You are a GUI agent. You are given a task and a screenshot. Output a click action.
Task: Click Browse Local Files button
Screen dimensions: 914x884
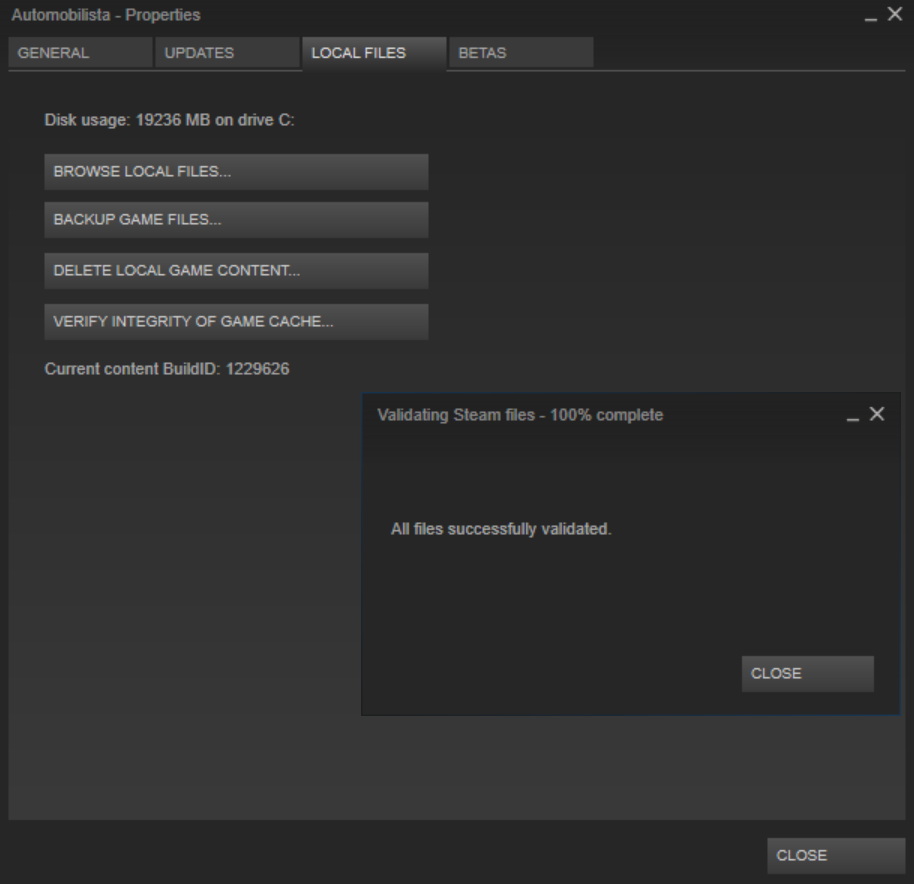click(x=236, y=172)
